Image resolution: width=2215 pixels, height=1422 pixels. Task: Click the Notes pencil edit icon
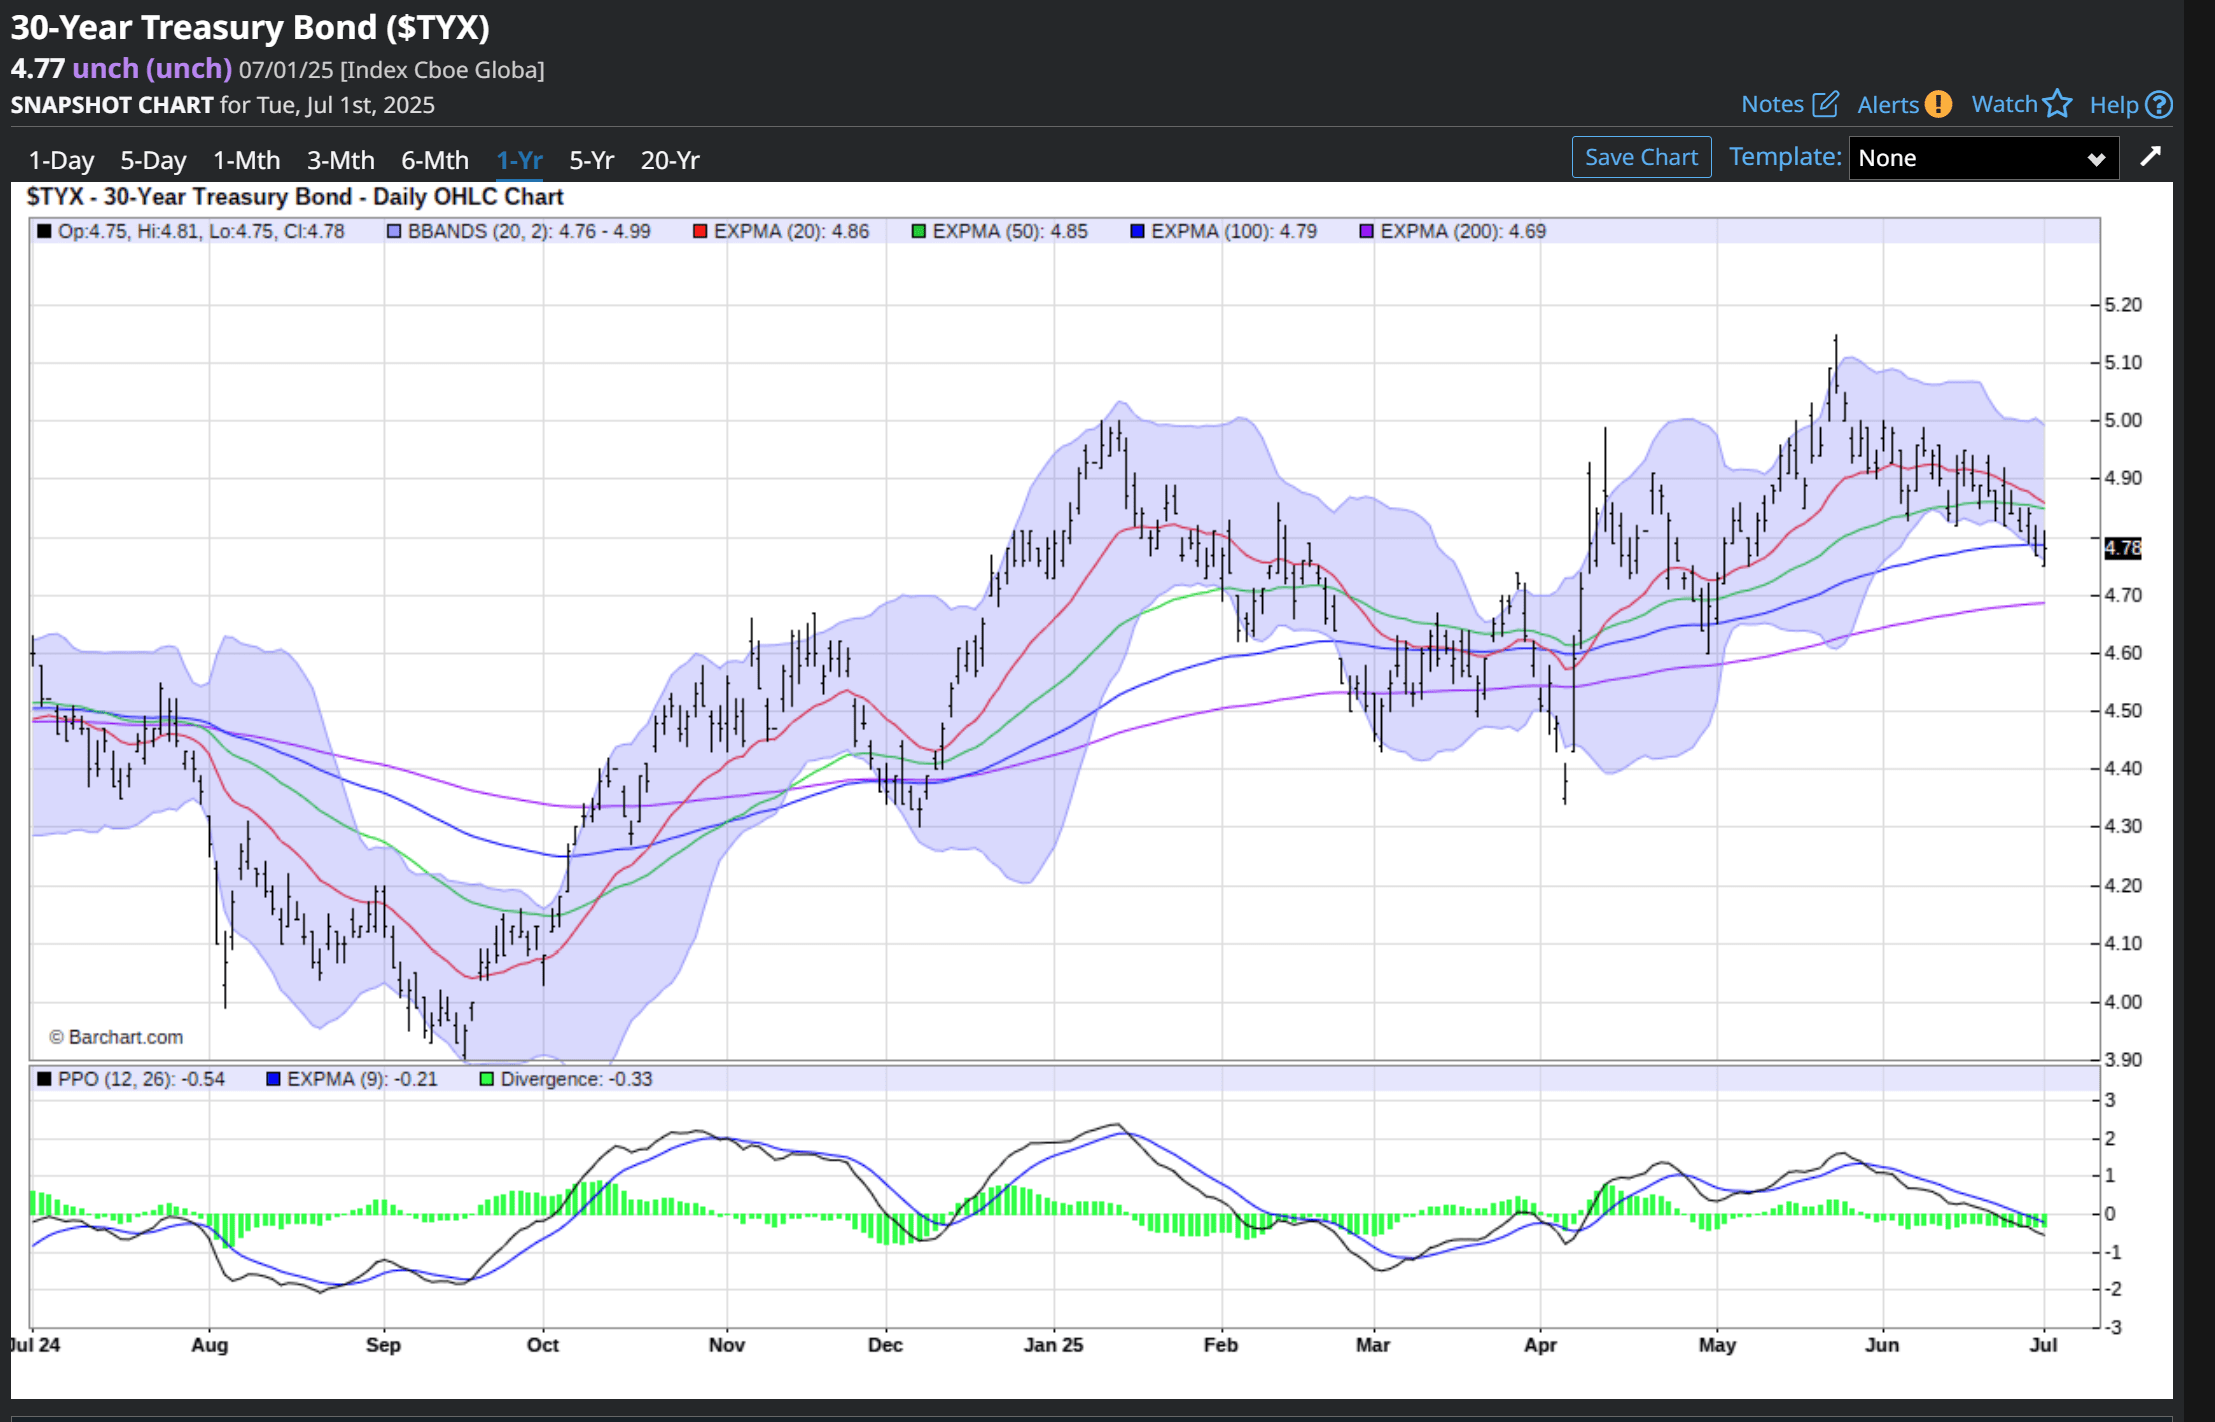click(x=1825, y=104)
